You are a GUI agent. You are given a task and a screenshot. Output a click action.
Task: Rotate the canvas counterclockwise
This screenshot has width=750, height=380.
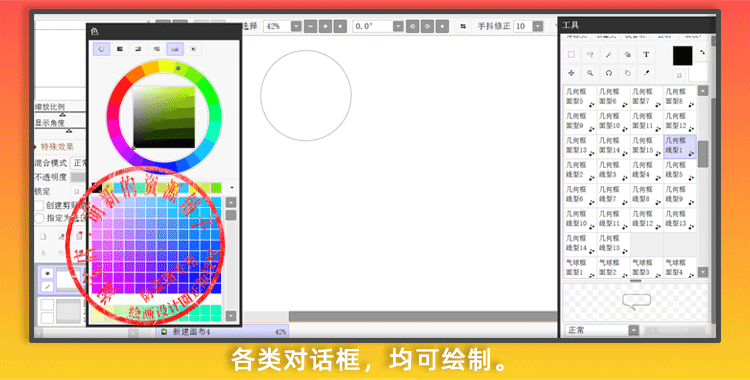pyautogui.click(x=412, y=26)
